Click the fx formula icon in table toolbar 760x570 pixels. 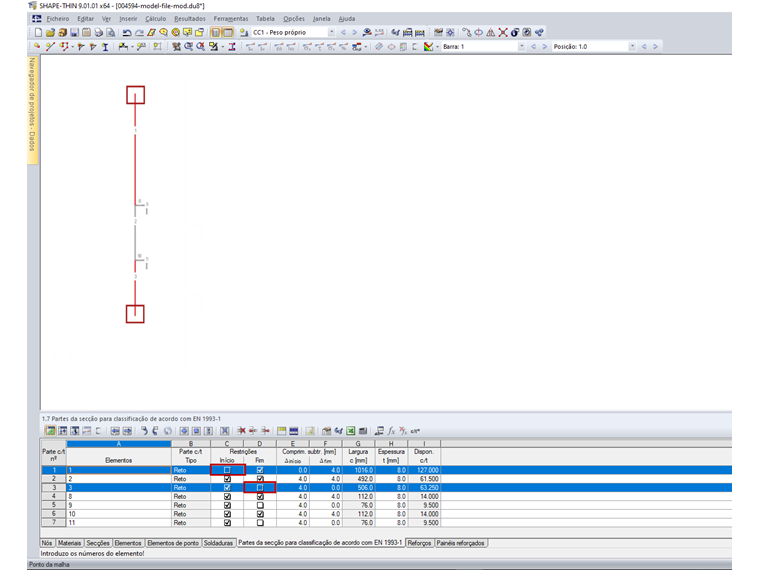391,430
